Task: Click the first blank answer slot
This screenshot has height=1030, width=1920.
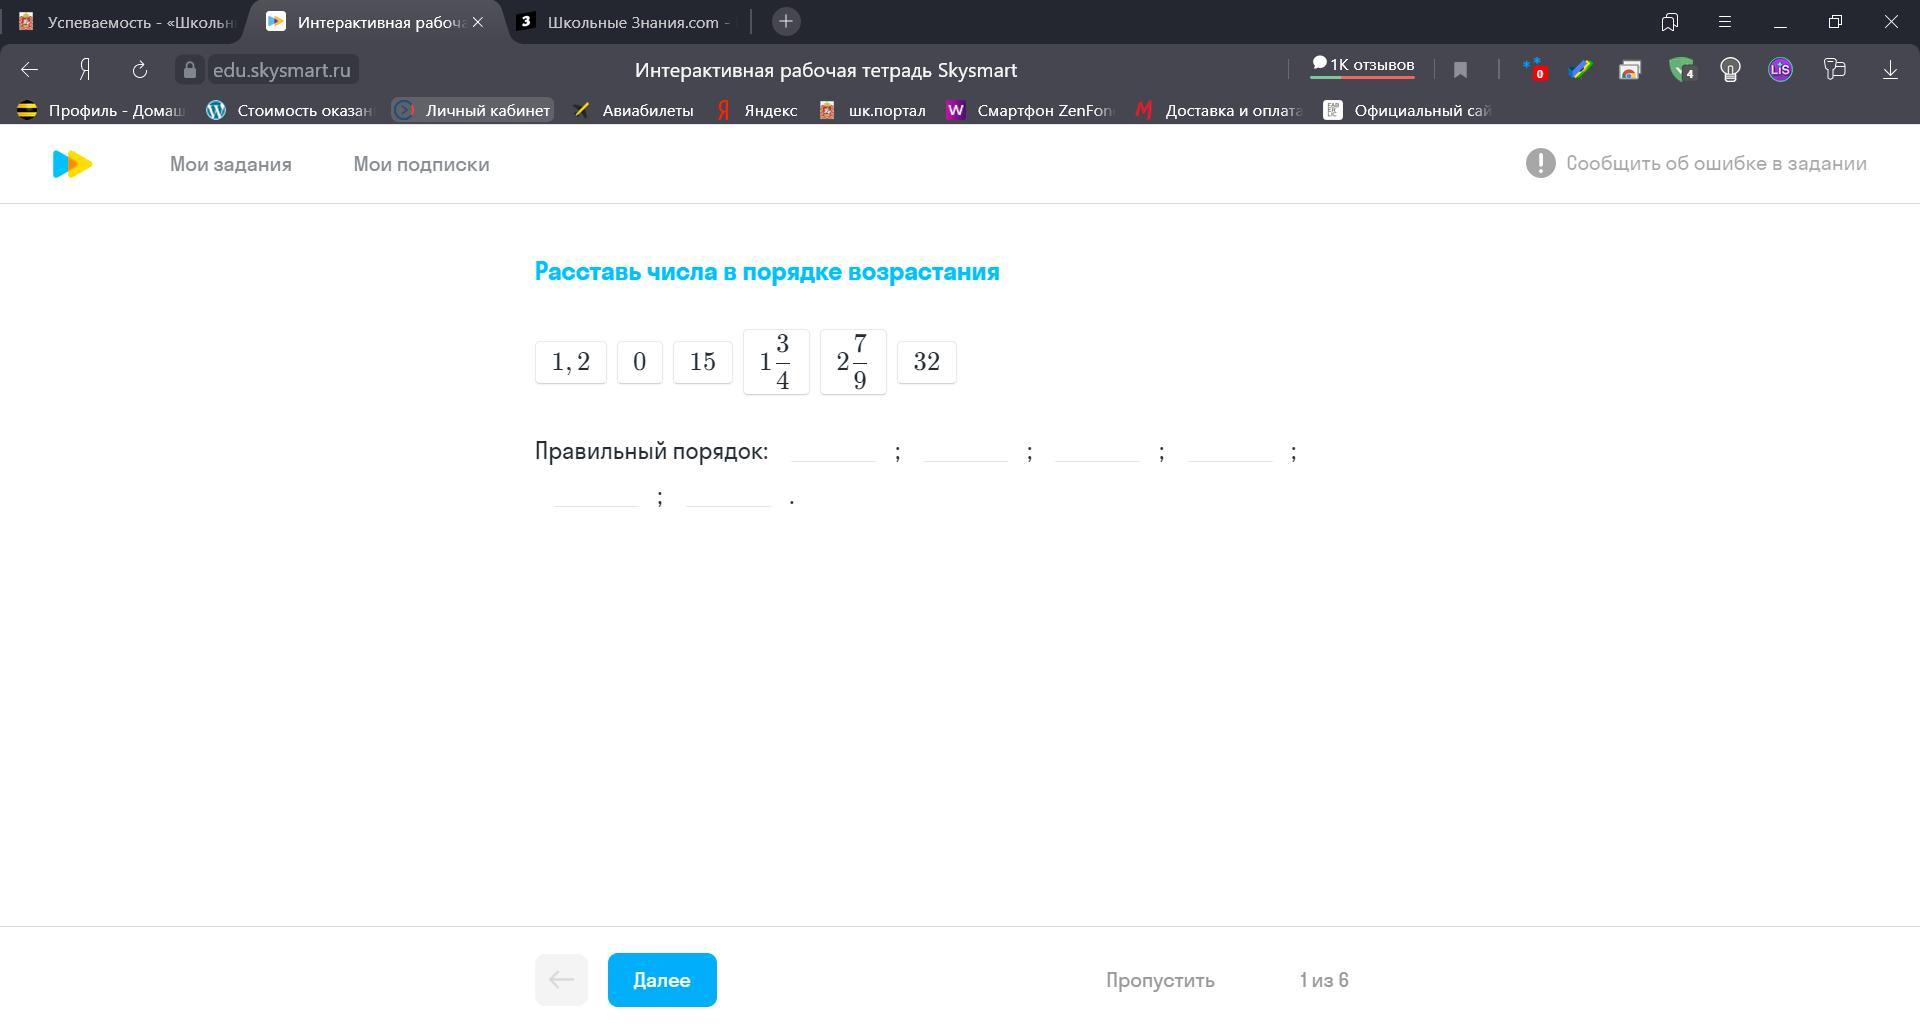Action: (833, 451)
